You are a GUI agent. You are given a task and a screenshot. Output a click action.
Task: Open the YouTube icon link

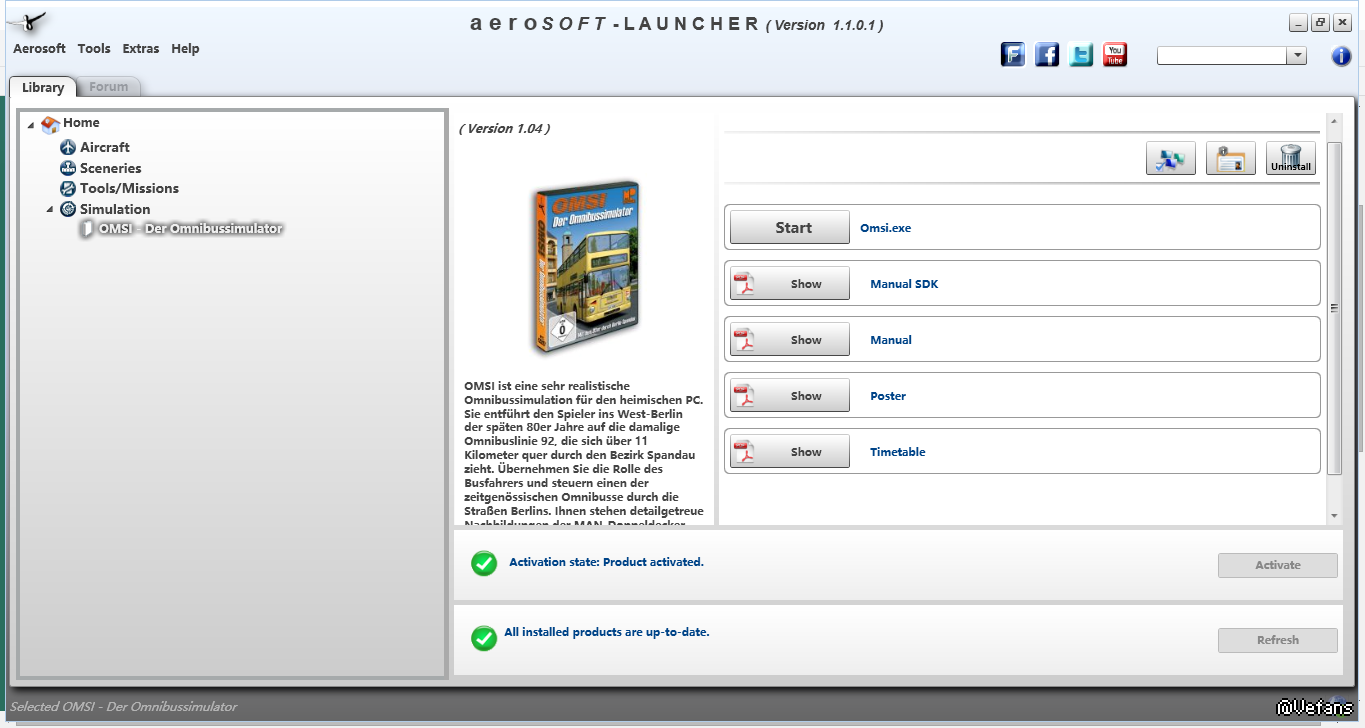point(1115,55)
